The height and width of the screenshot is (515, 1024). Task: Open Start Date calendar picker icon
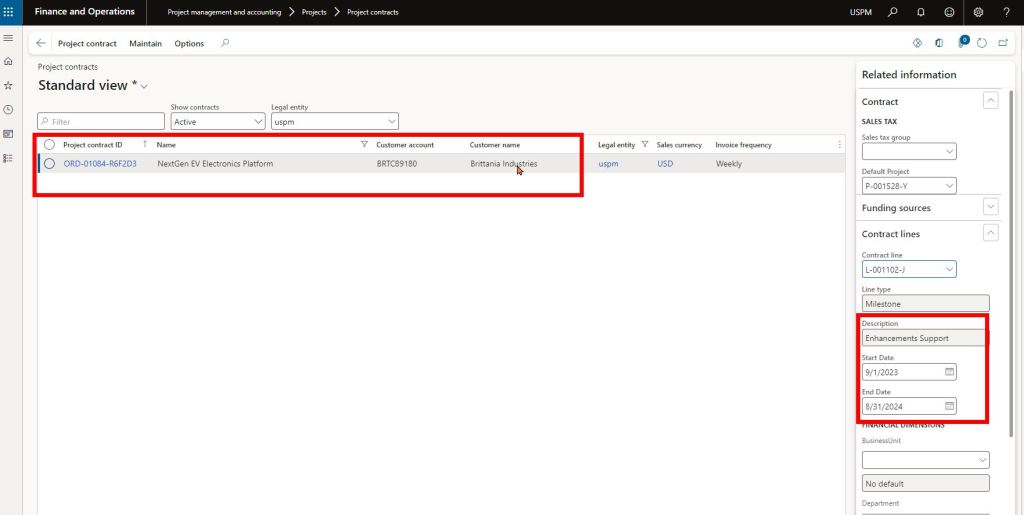coord(950,372)
